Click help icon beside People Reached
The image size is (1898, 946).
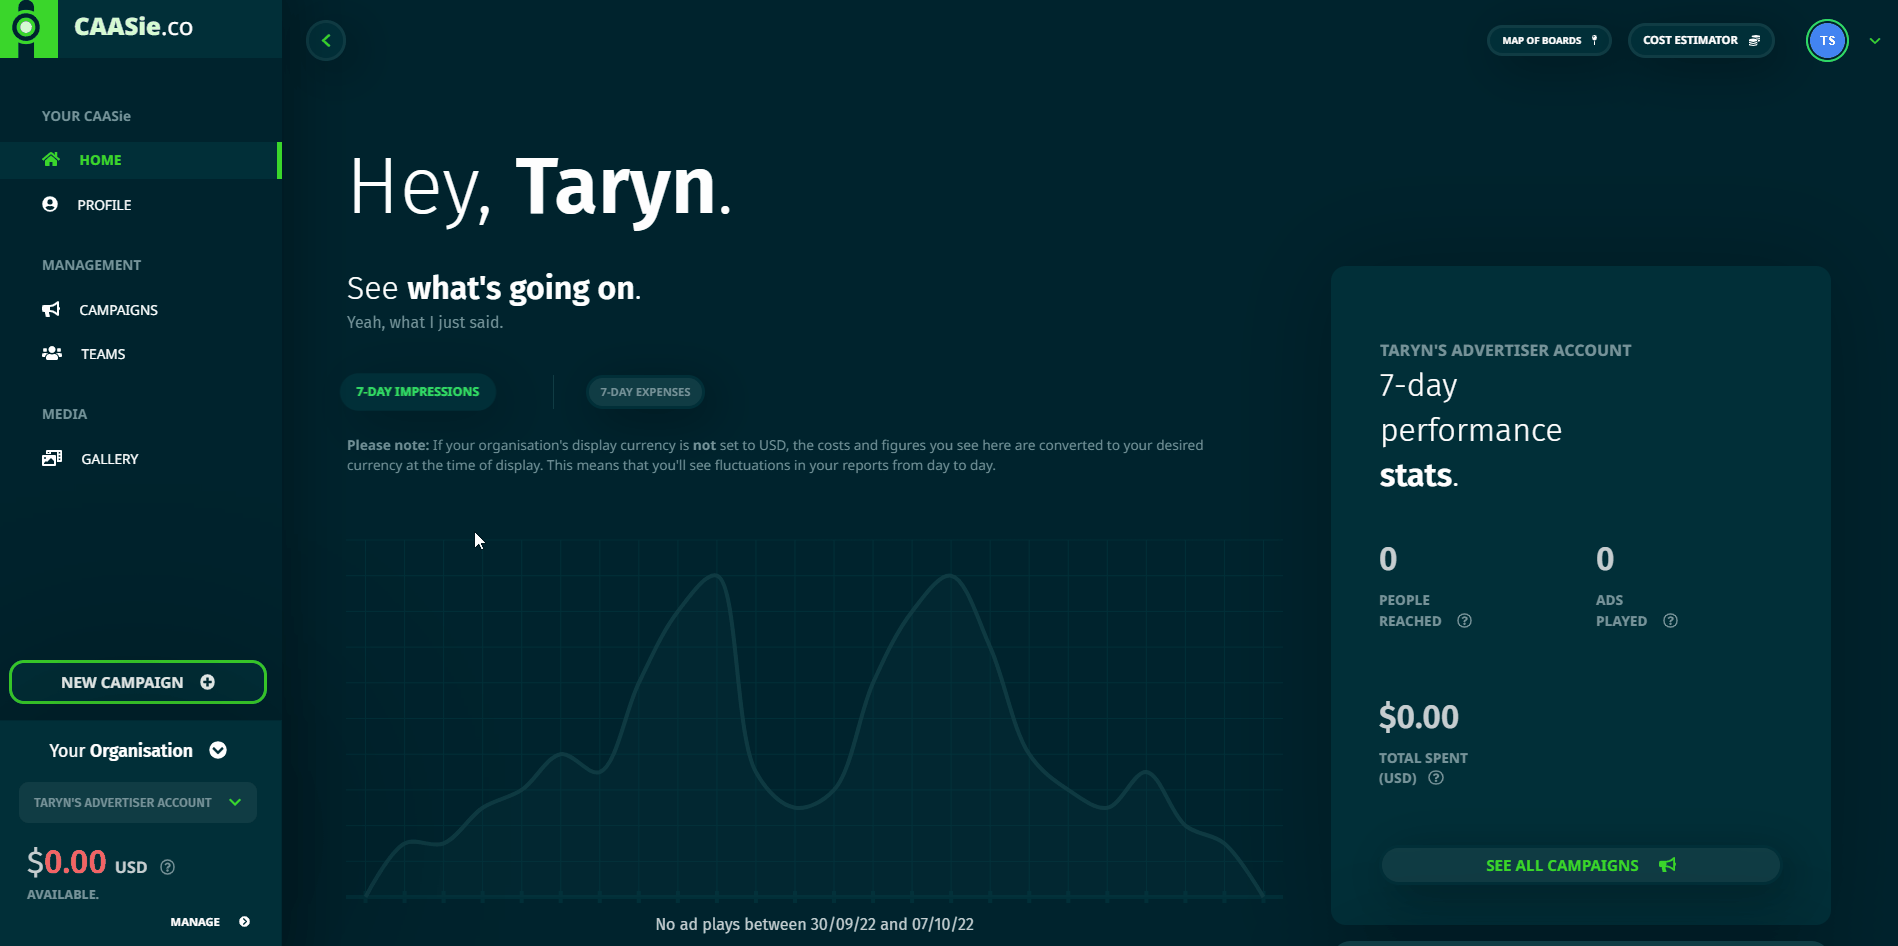pos(1464,621)
